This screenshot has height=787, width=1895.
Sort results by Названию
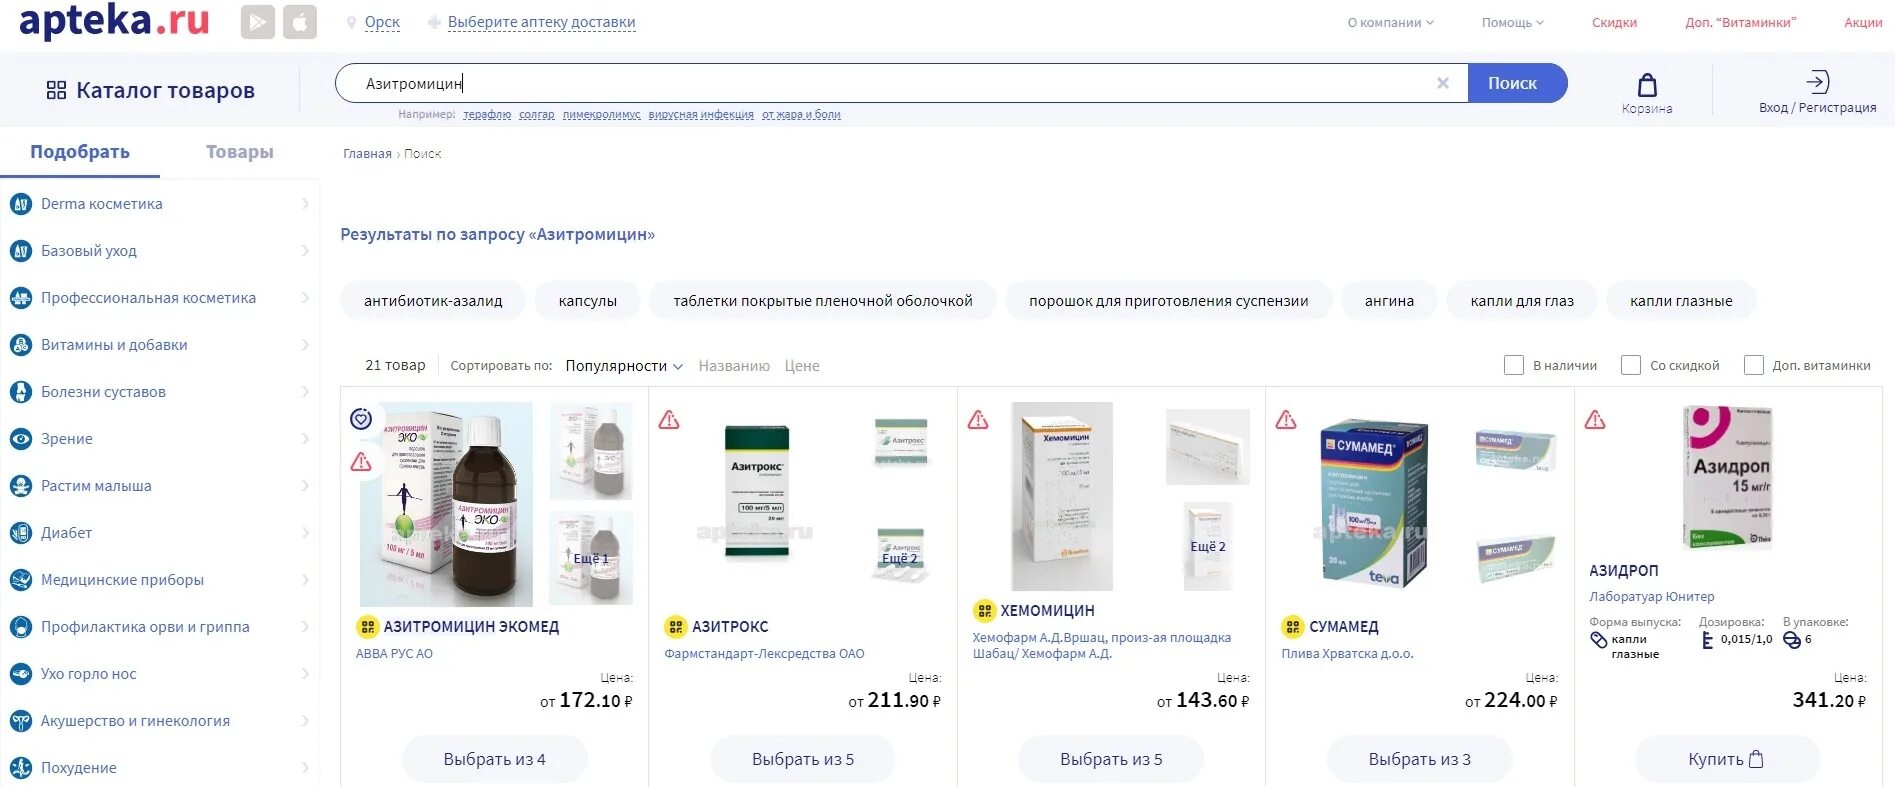coord(734,366)
